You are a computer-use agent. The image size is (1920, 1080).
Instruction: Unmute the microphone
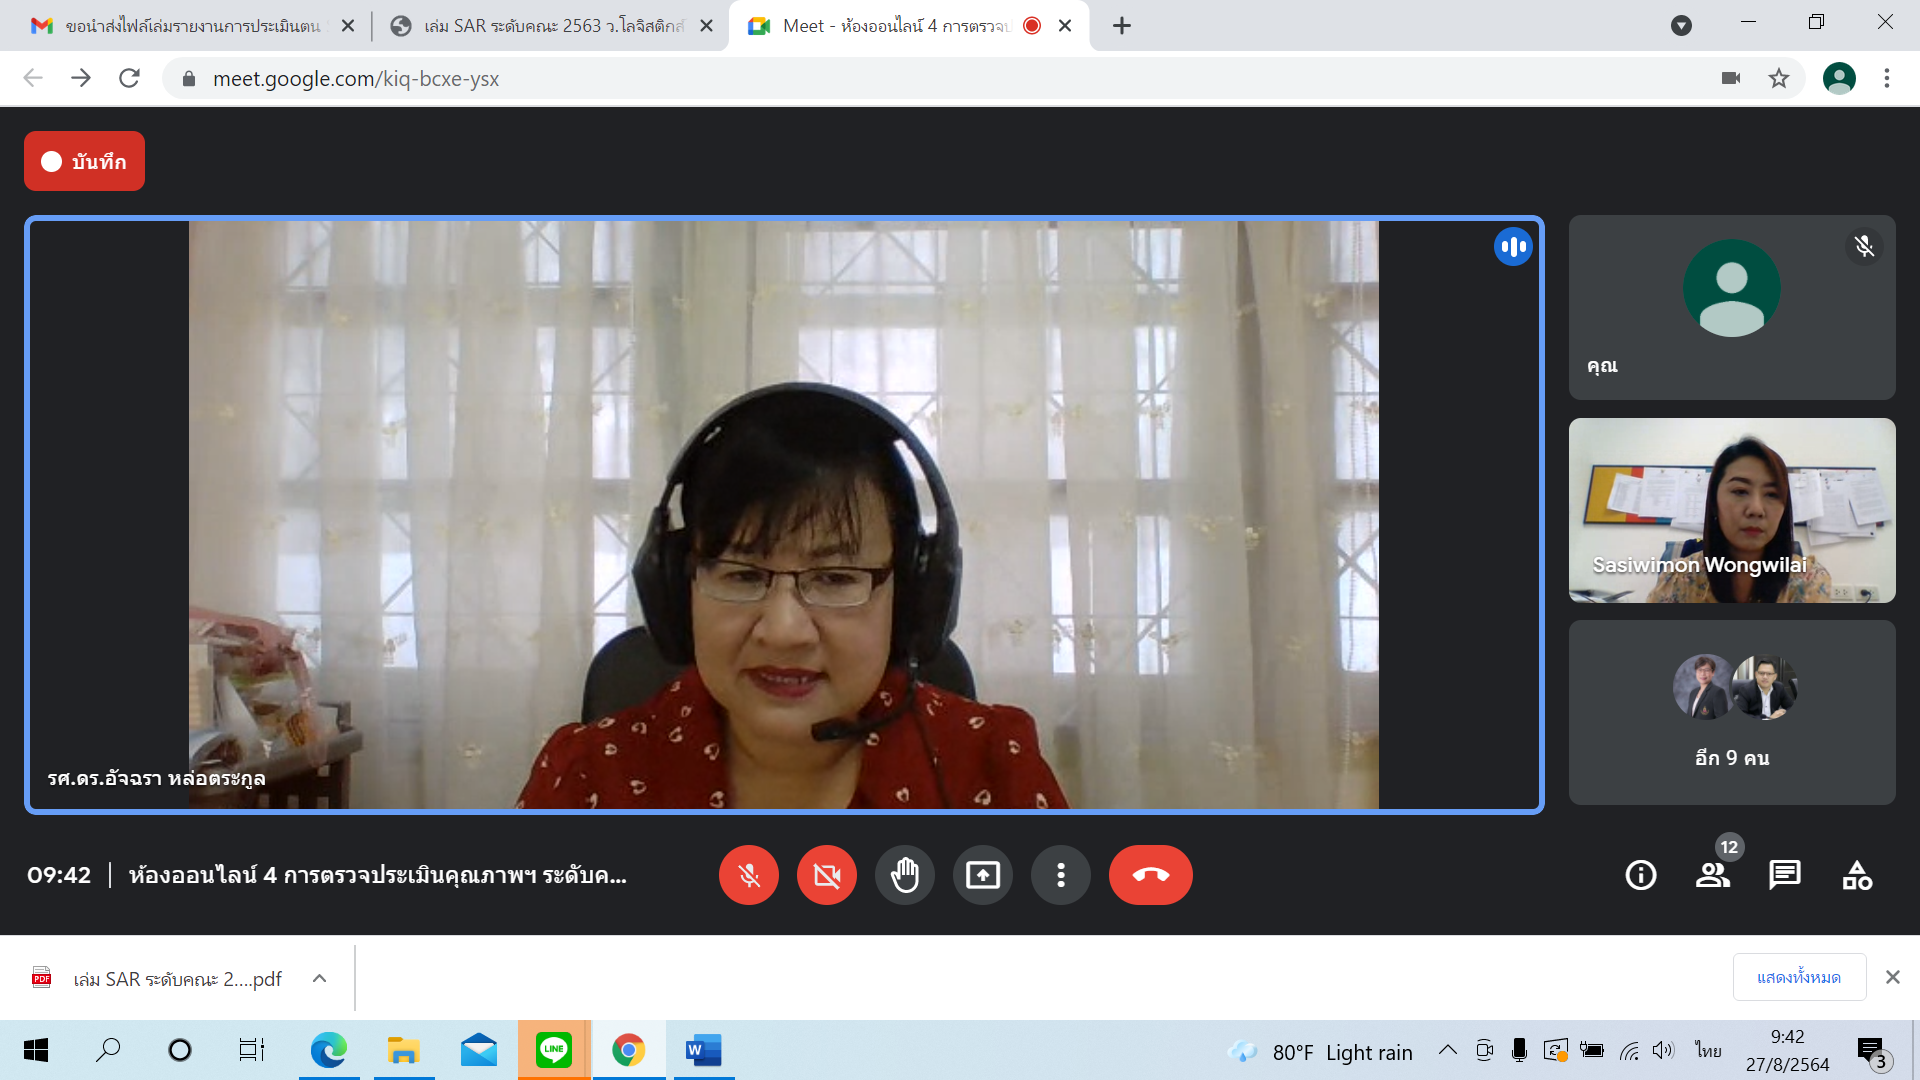point(748,875)
